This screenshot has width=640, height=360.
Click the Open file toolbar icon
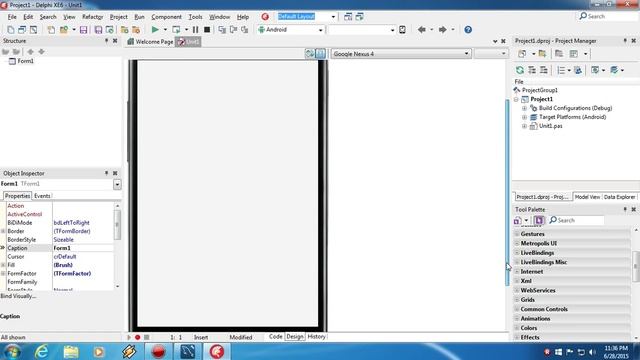tap(64, 30)
